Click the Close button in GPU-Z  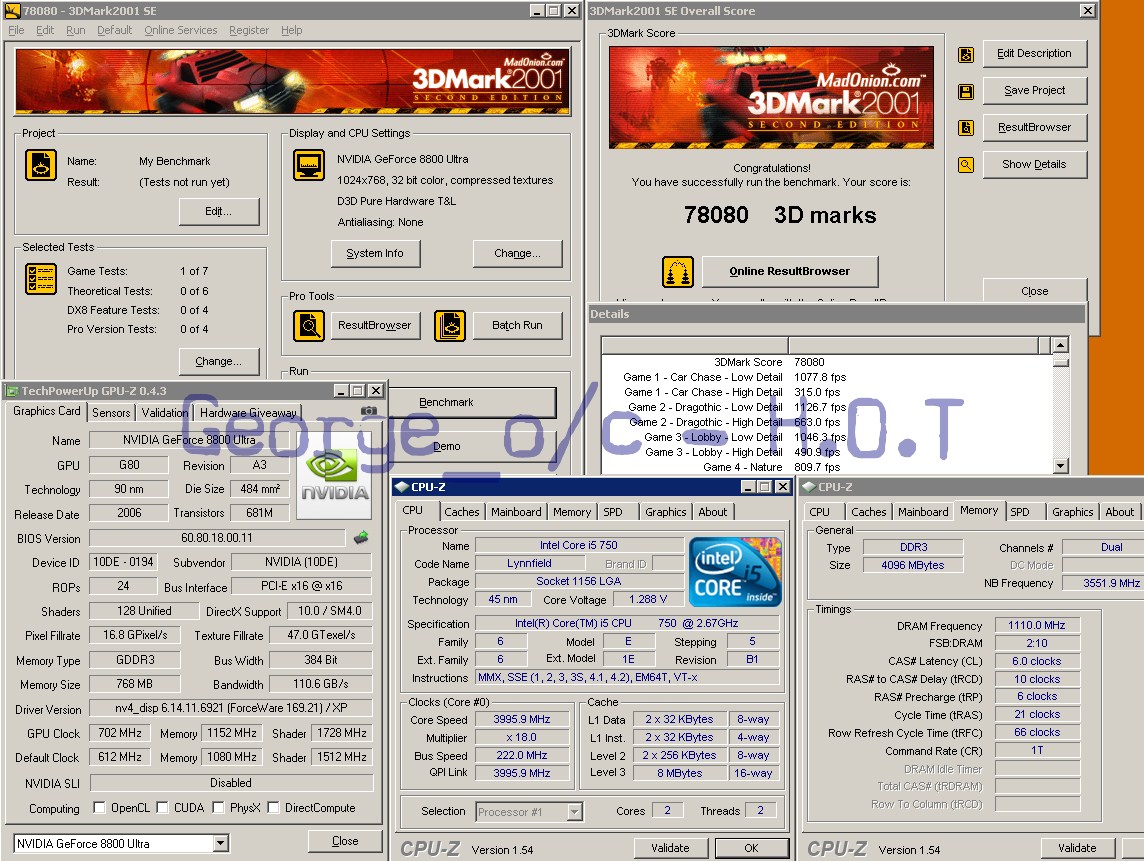345,841
